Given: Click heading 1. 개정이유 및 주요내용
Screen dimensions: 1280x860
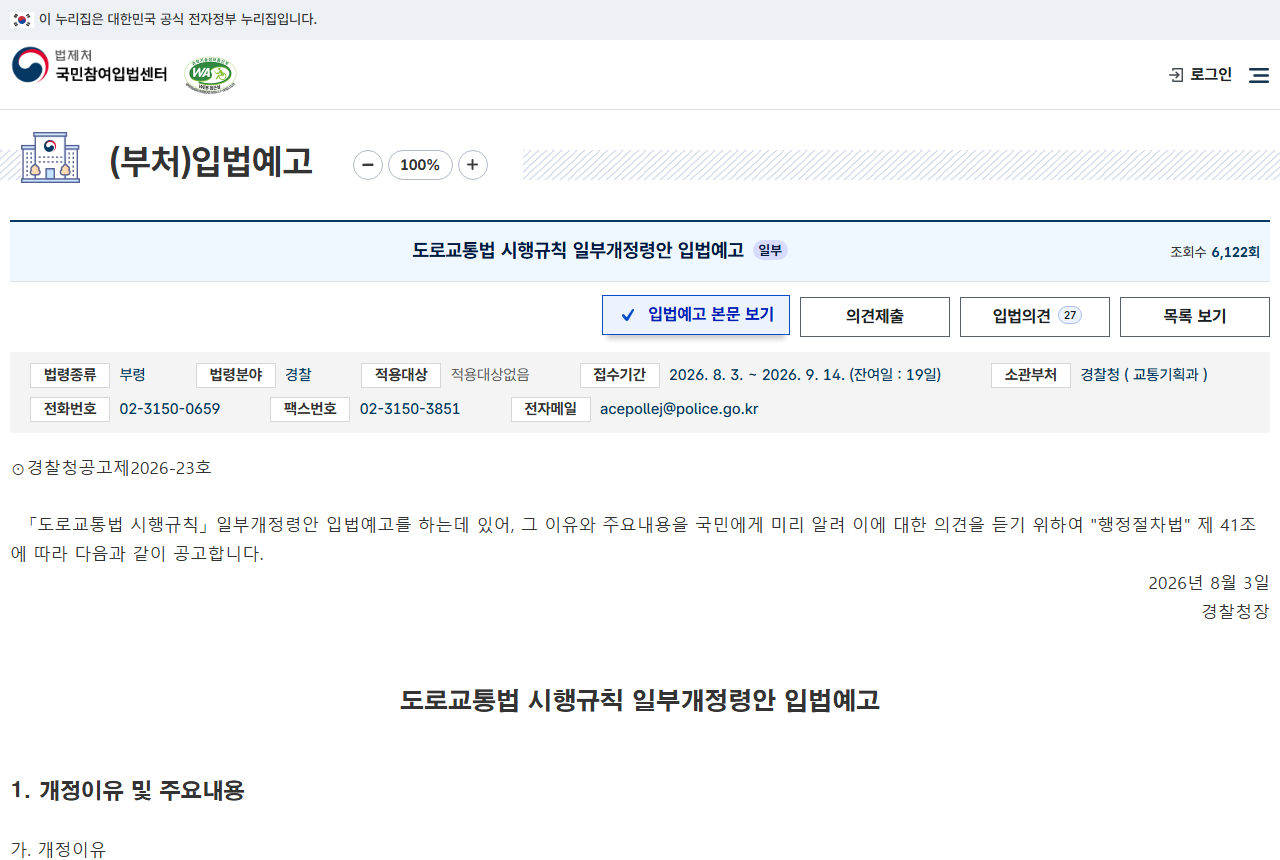Looking at the screenshot, I should [128, 791].
